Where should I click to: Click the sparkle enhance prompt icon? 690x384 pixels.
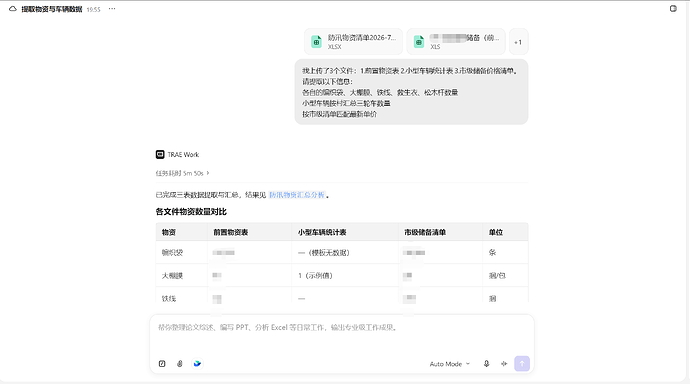504,364
